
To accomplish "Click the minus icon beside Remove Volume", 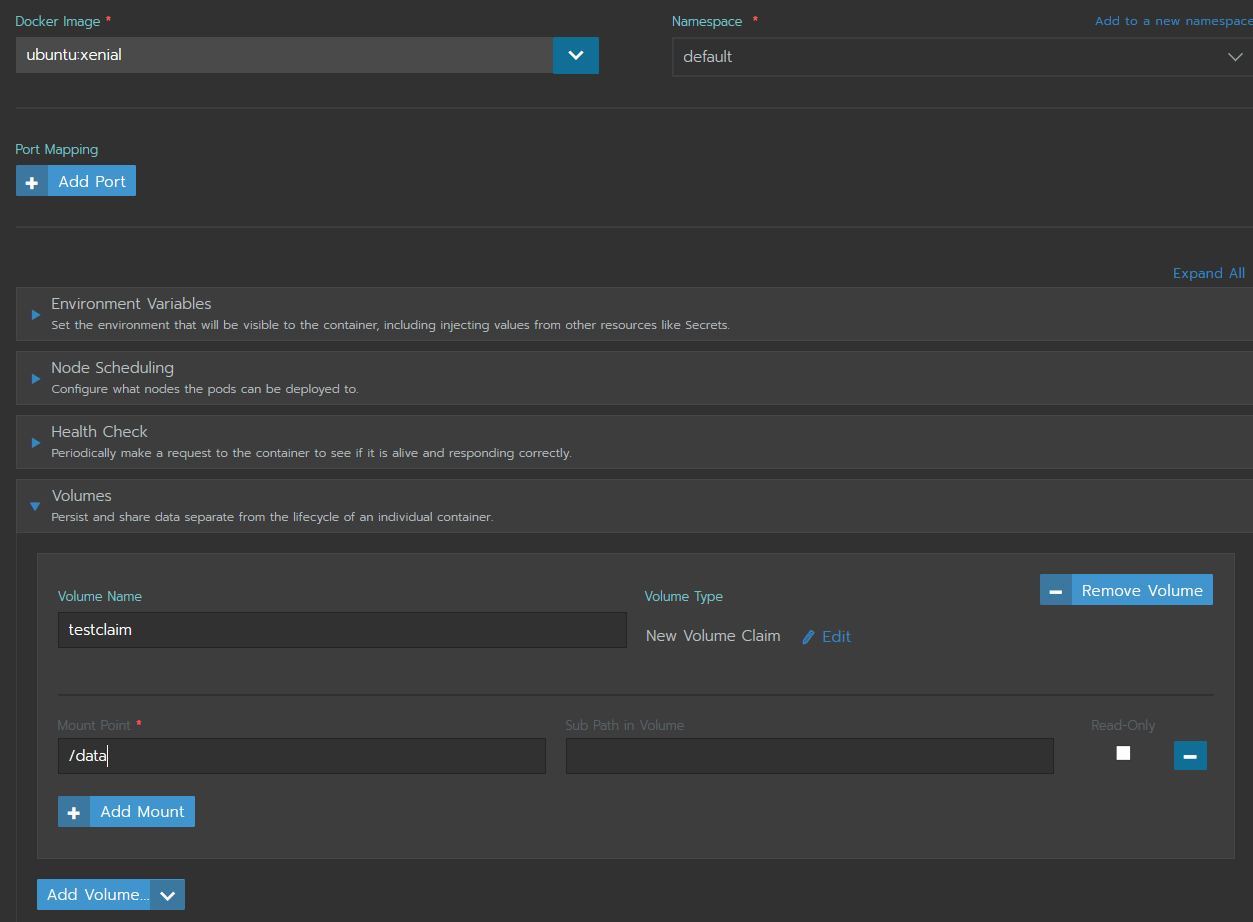I will (x=1055, y=589).
